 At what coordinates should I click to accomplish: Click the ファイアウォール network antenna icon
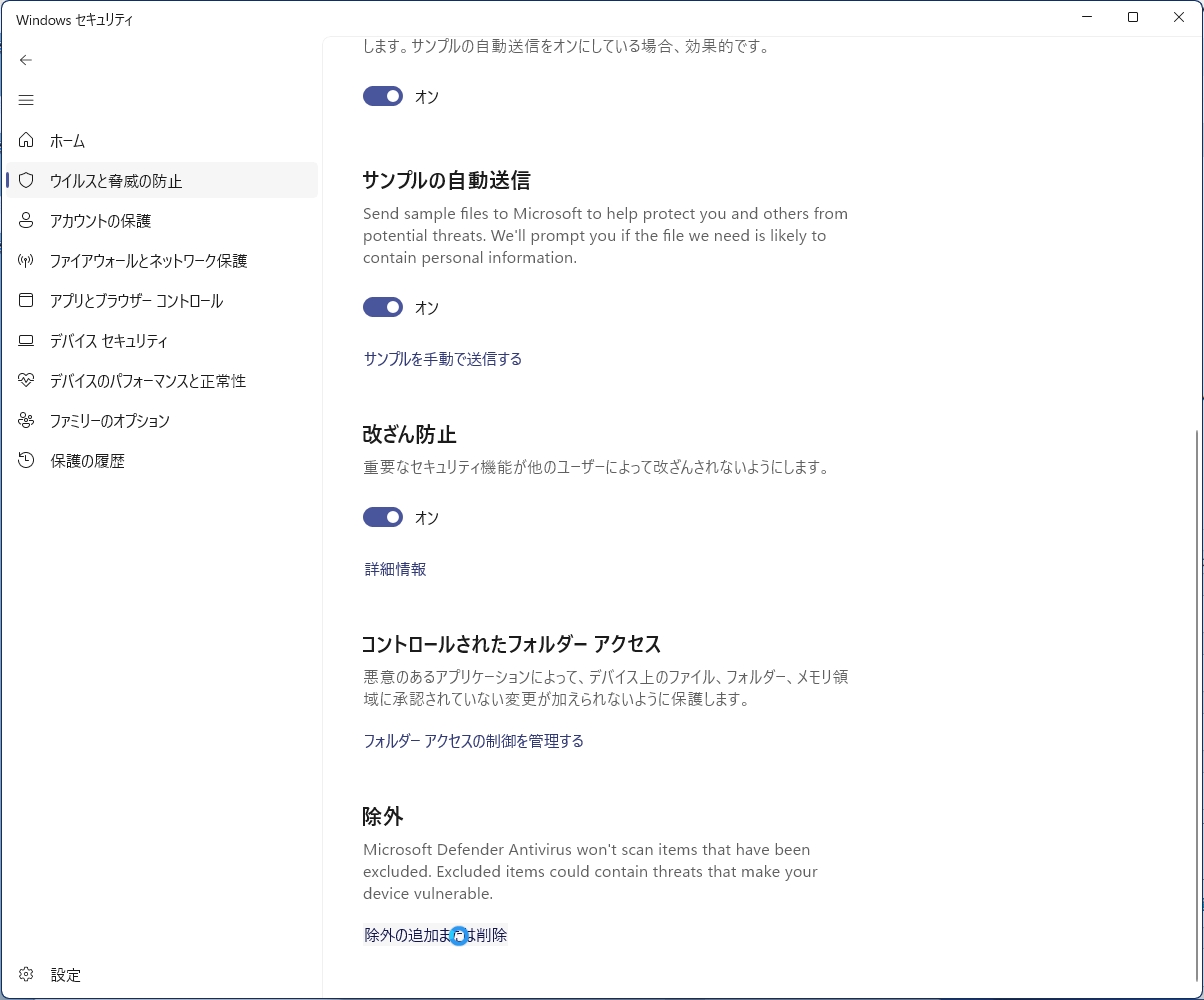coord(26,261)
